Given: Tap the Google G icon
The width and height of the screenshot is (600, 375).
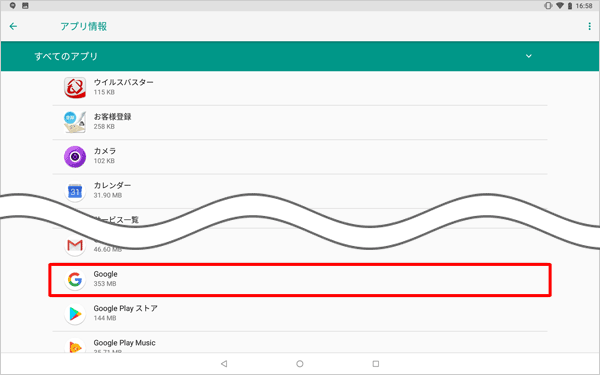Looking at the screenshot, I should [75, 280].
